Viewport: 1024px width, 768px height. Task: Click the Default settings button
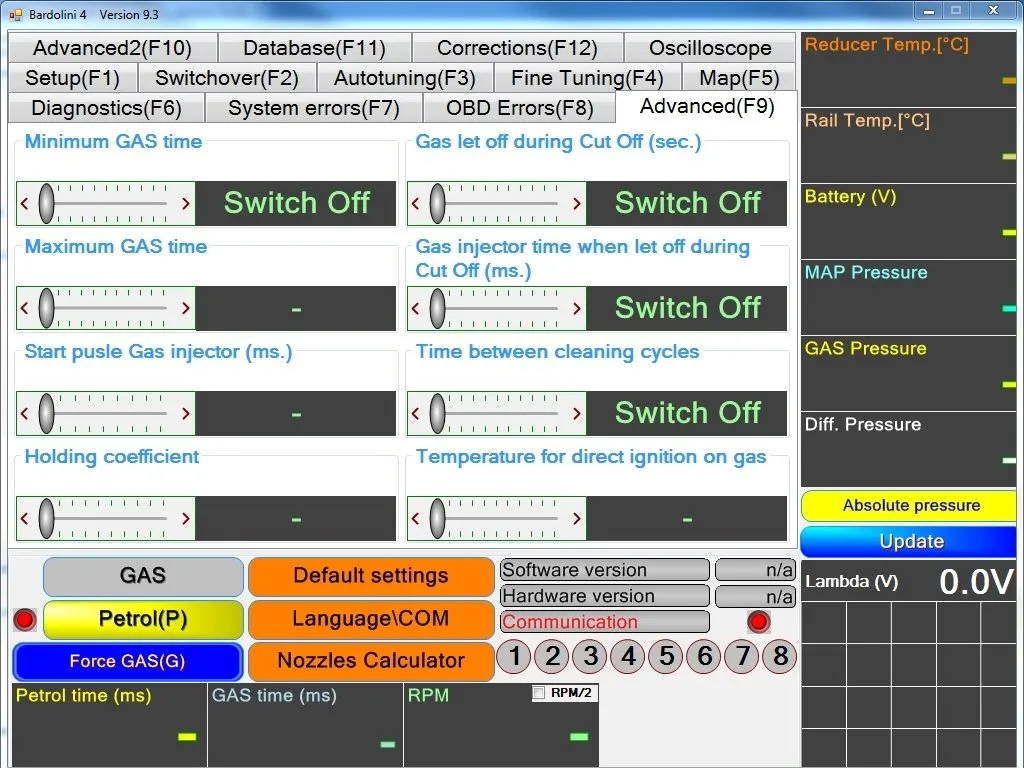371,576
